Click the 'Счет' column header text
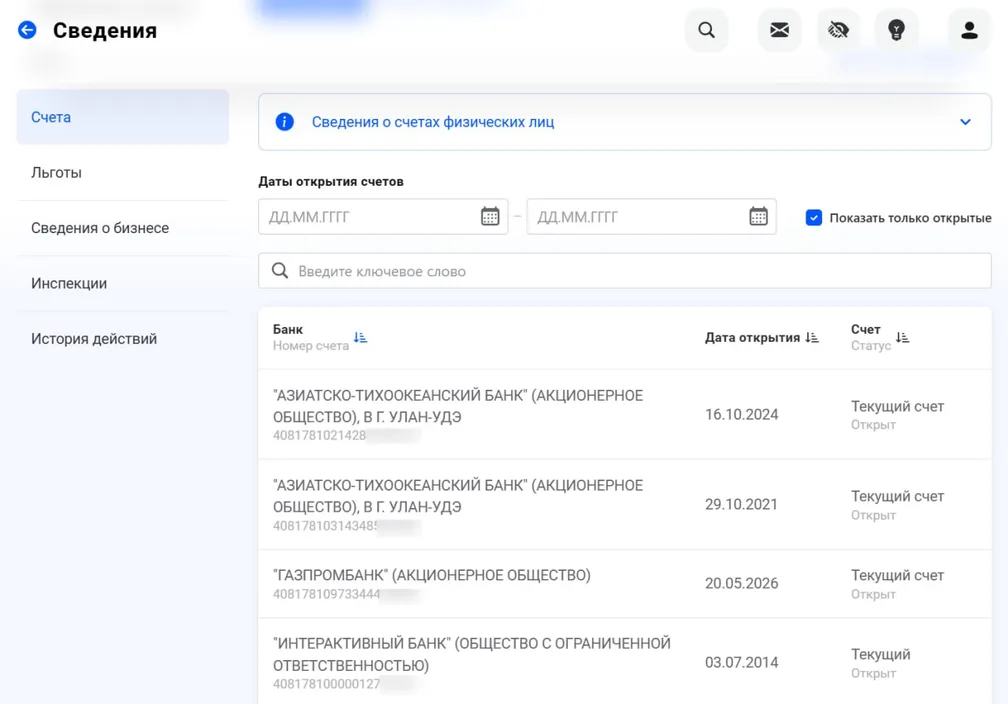1008x704 pixels. click(865, 329)
